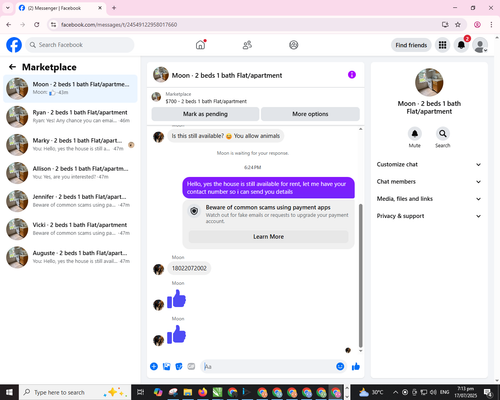Screen dimensions: 500x400
Task: Open the Facebook menu grid icon
Action: tap(442, 45)
